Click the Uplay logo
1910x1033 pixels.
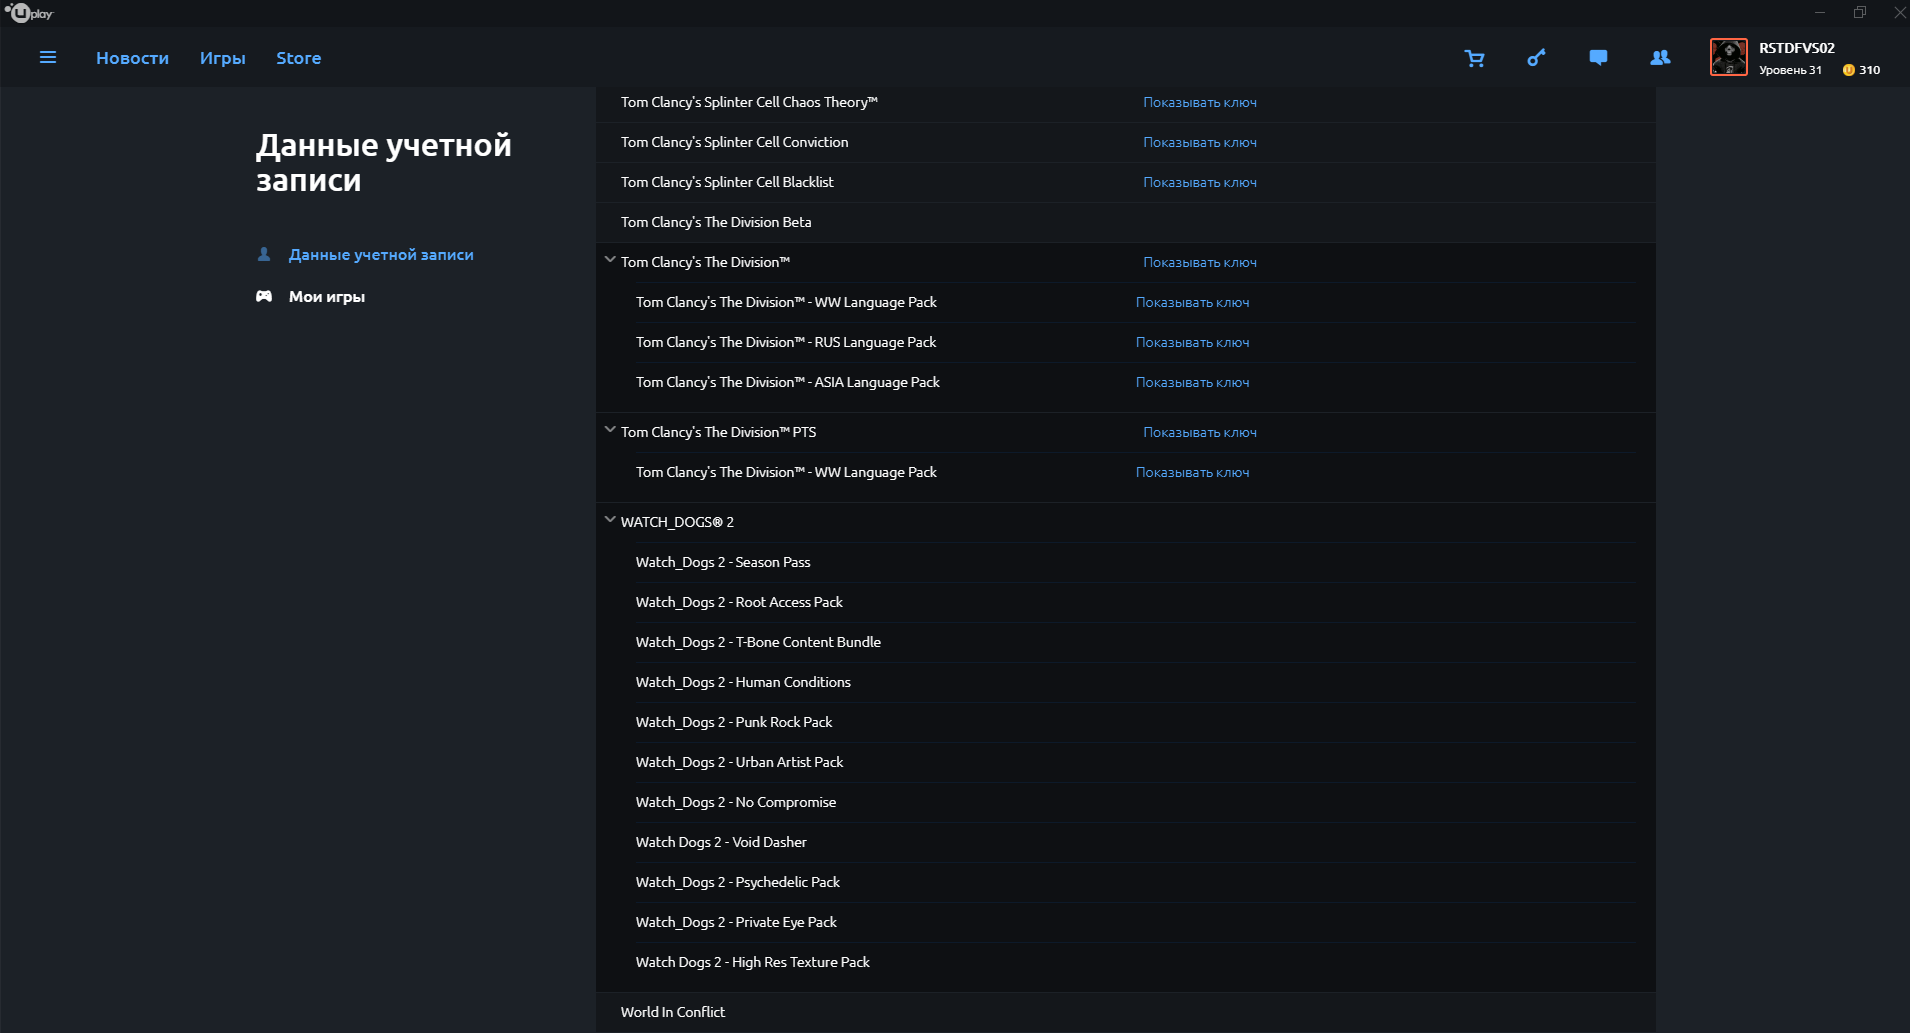(29, 13)
